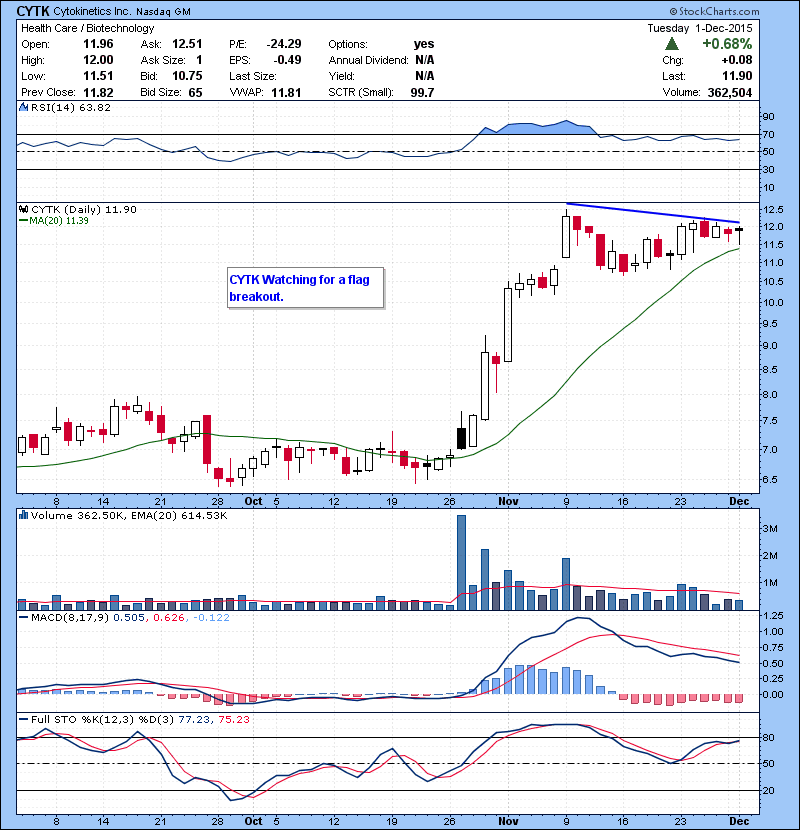This screenshot has height=830, width=800.
Task: Click the dark dash before Full STO label
Action: pos(23,719)
